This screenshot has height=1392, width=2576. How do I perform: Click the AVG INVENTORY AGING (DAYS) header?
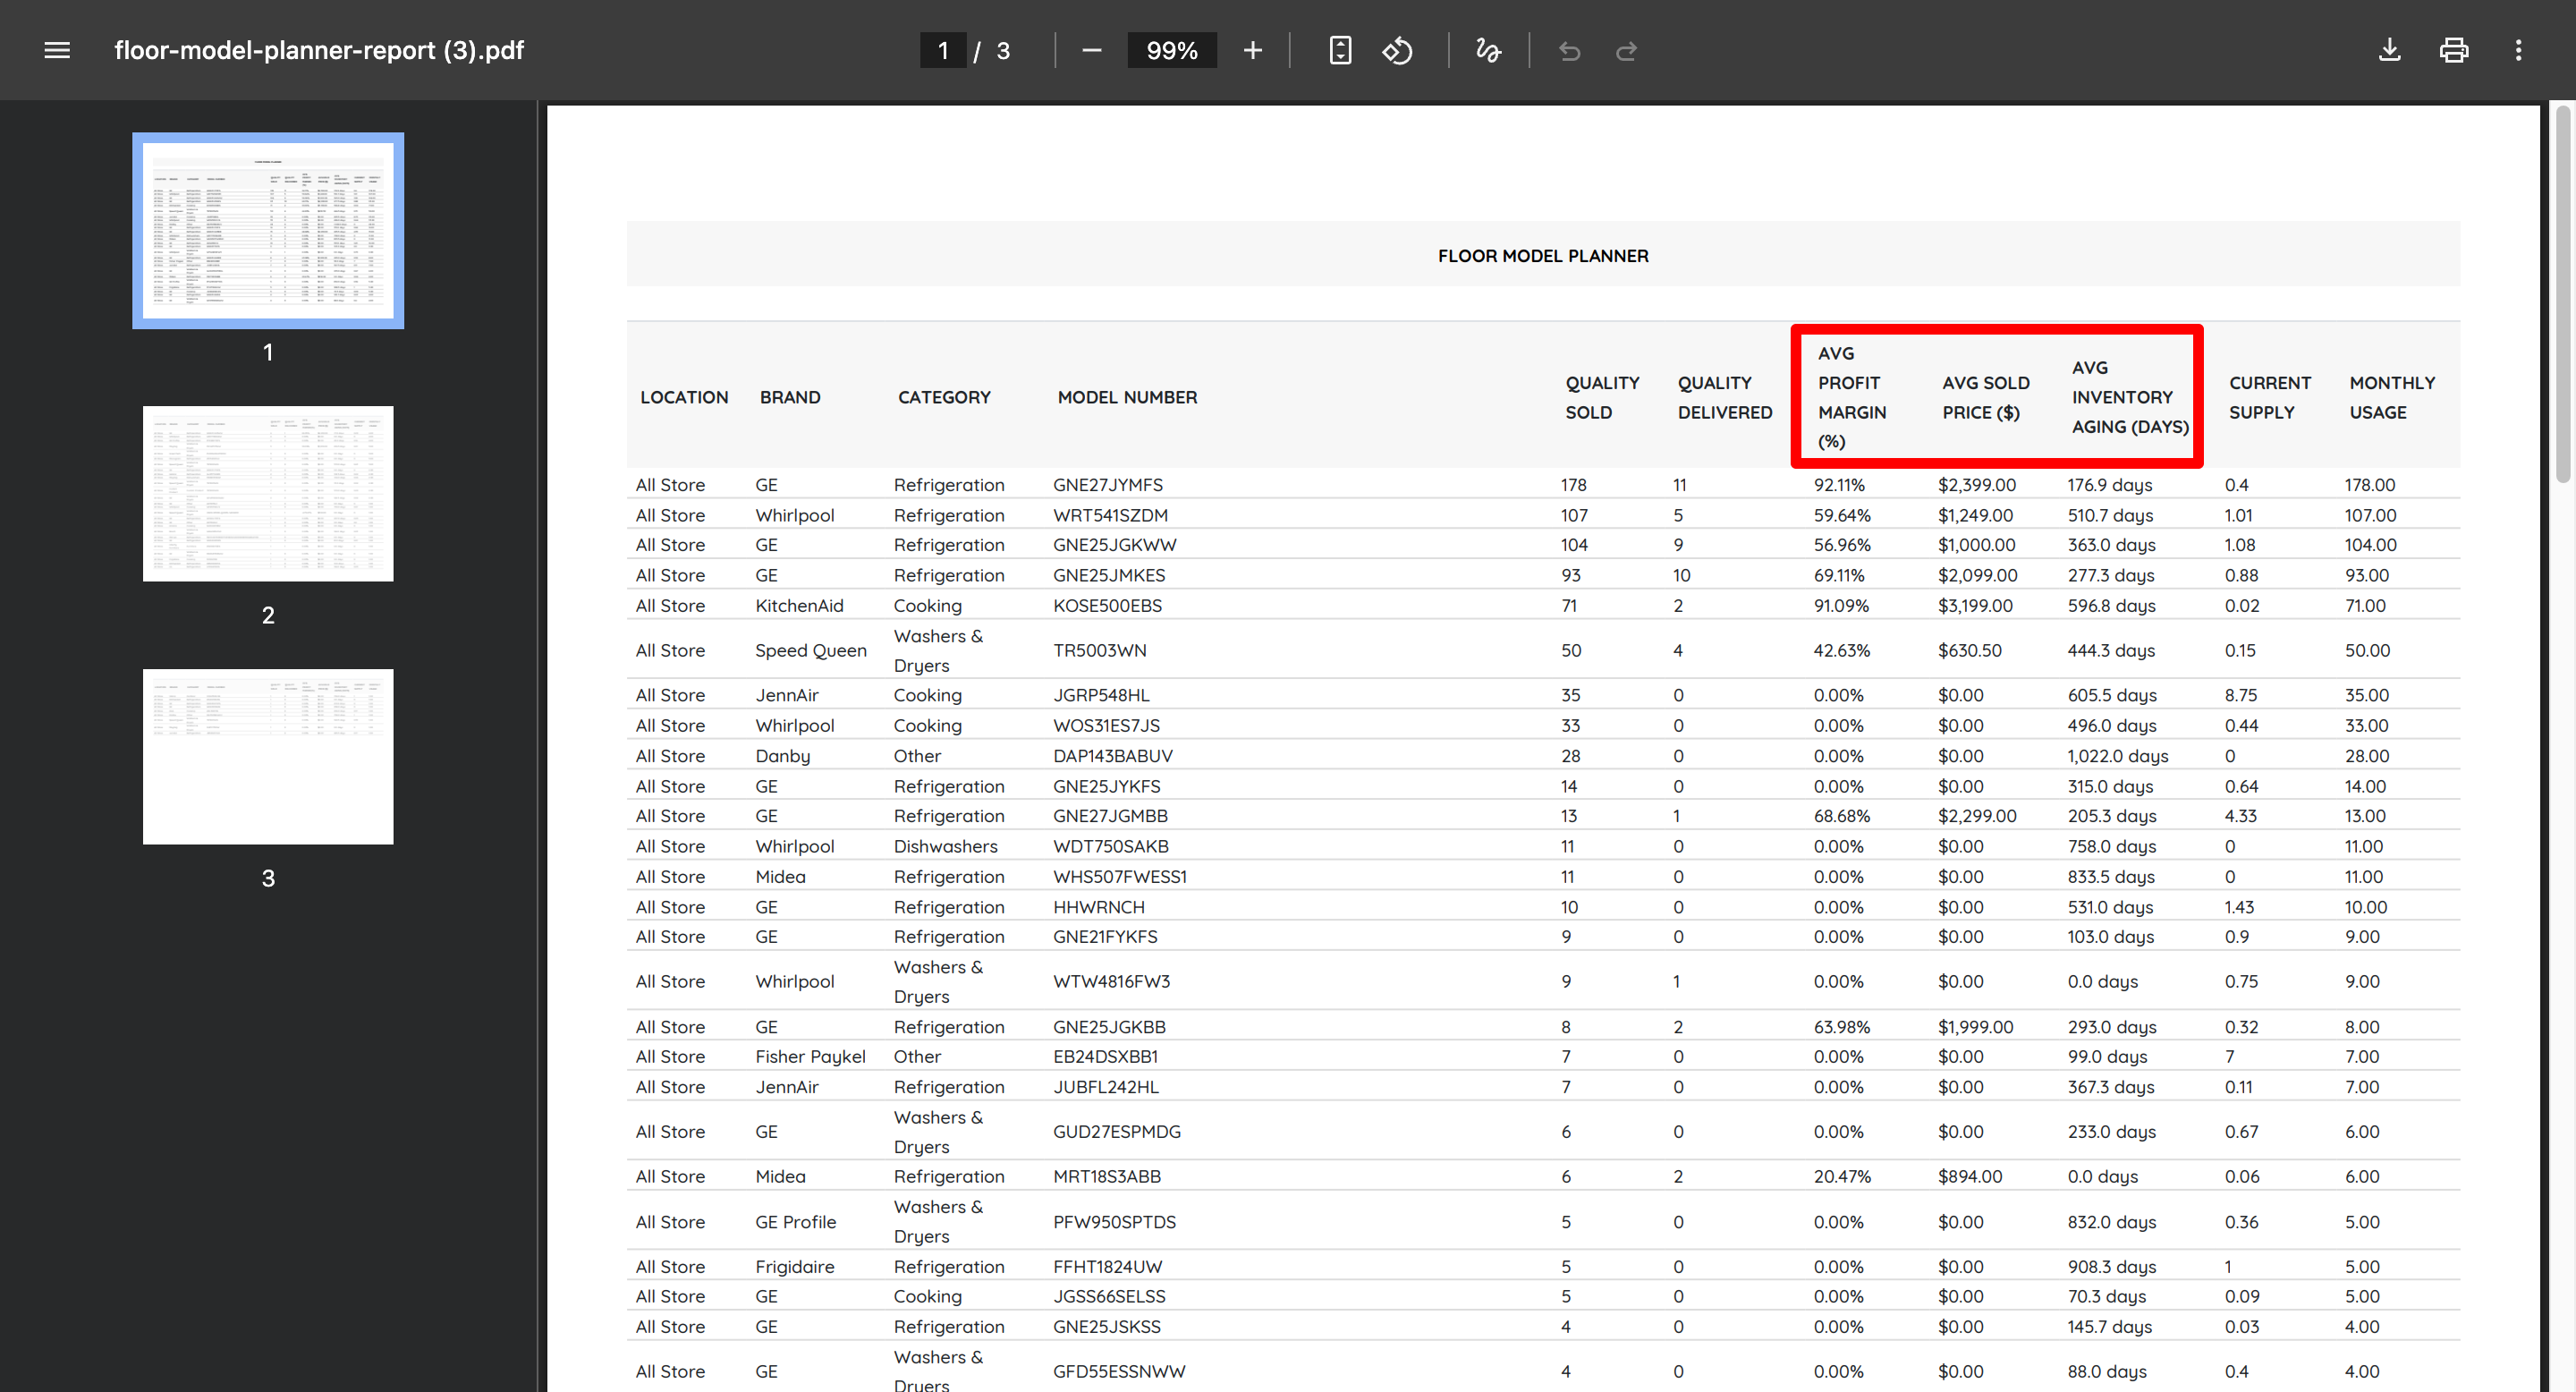coord(2130,397)
